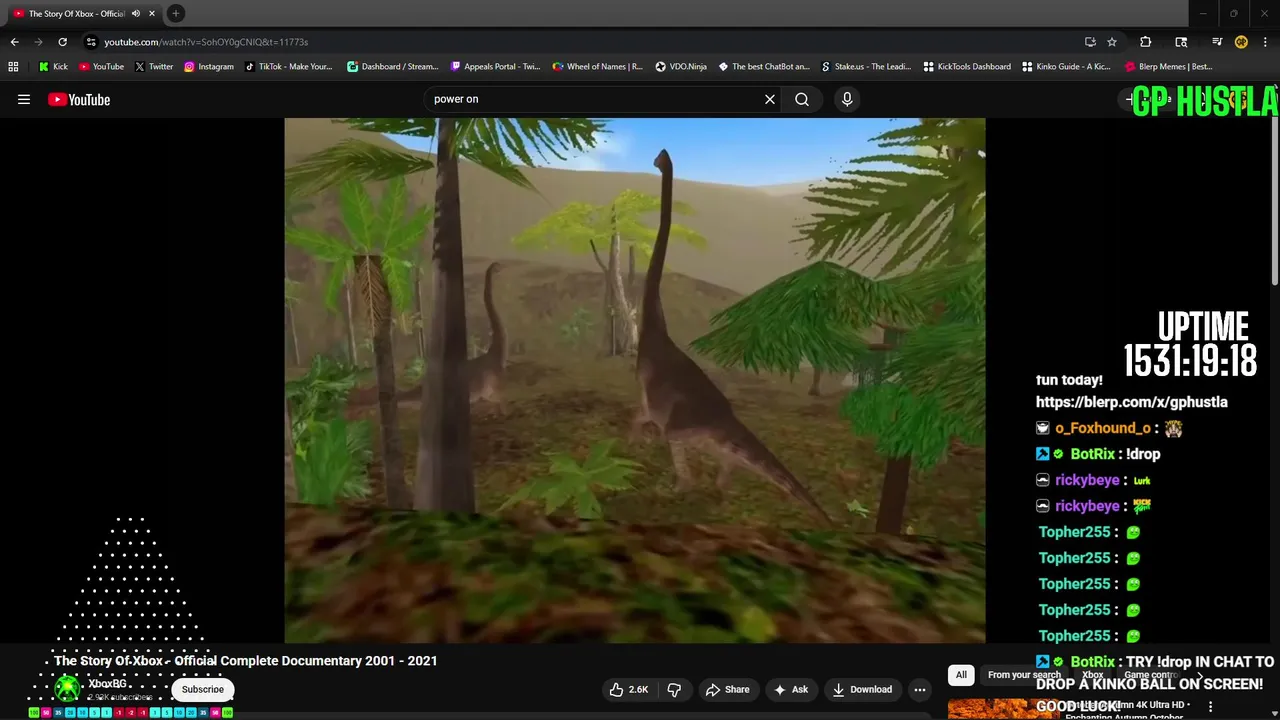Image resolution: width=1280 pixels, height=720 pixels.
Task: Open the Kinko Guide bookmark
Action: pyautogui.click(x=1066, y=67)
